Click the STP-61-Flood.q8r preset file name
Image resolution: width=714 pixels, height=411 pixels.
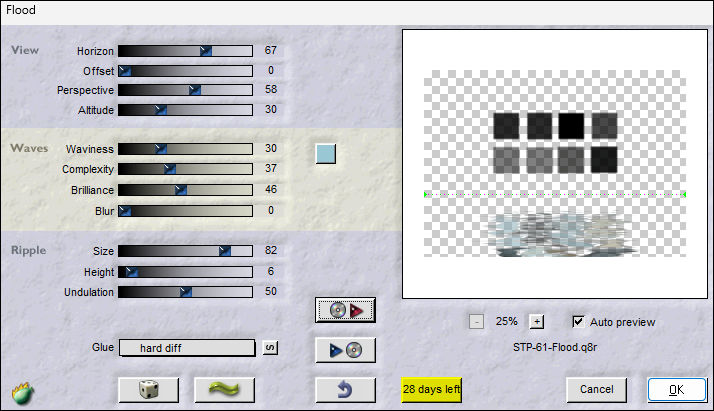(x=555, y=347)
